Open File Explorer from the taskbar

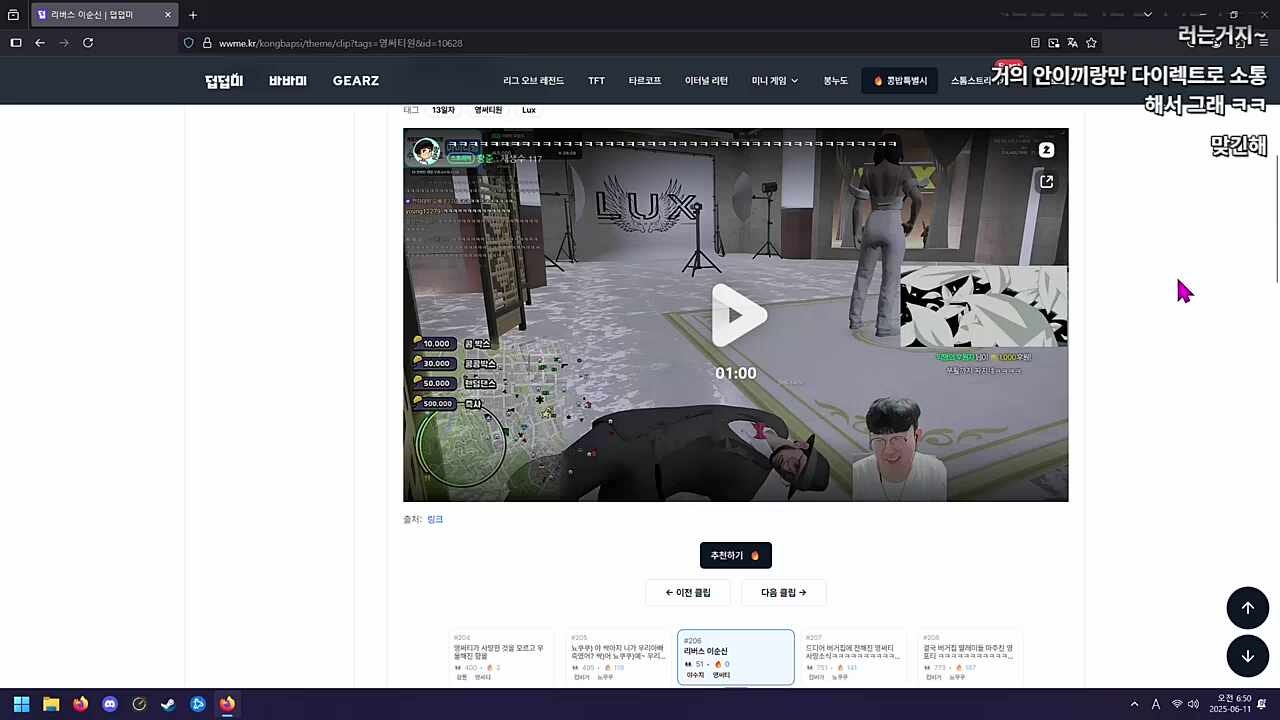click(51, 704)
